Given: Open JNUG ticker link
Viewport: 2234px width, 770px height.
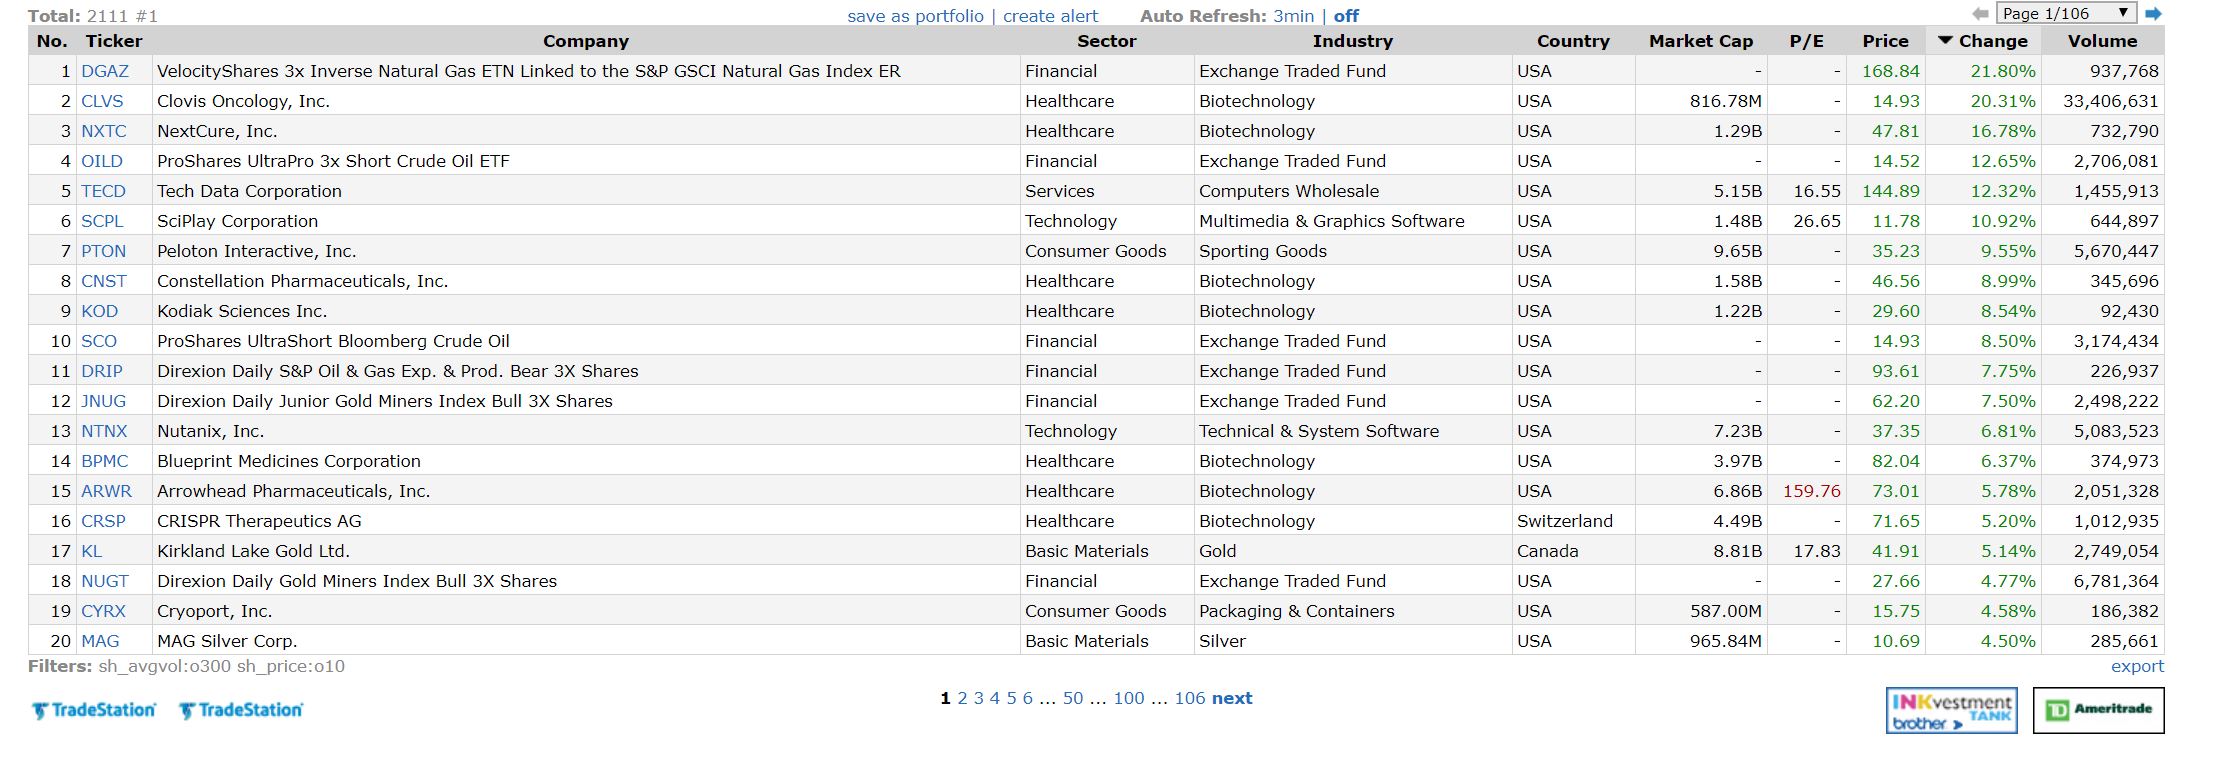Looking at the screenshot, I should click(103, 401).
